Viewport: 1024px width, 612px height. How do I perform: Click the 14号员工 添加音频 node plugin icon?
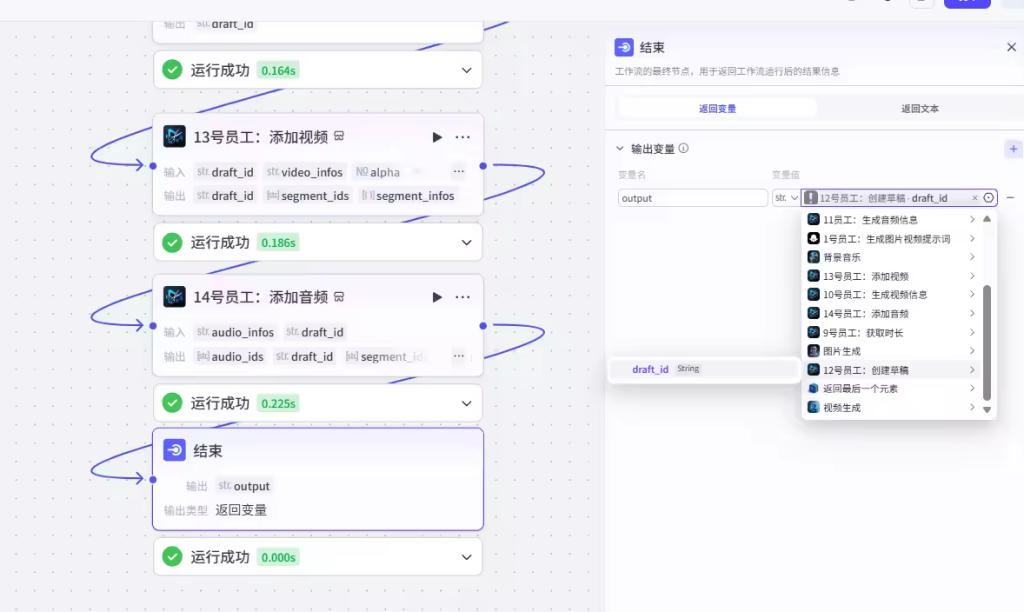pyautogui.click(x=175, y=297)
